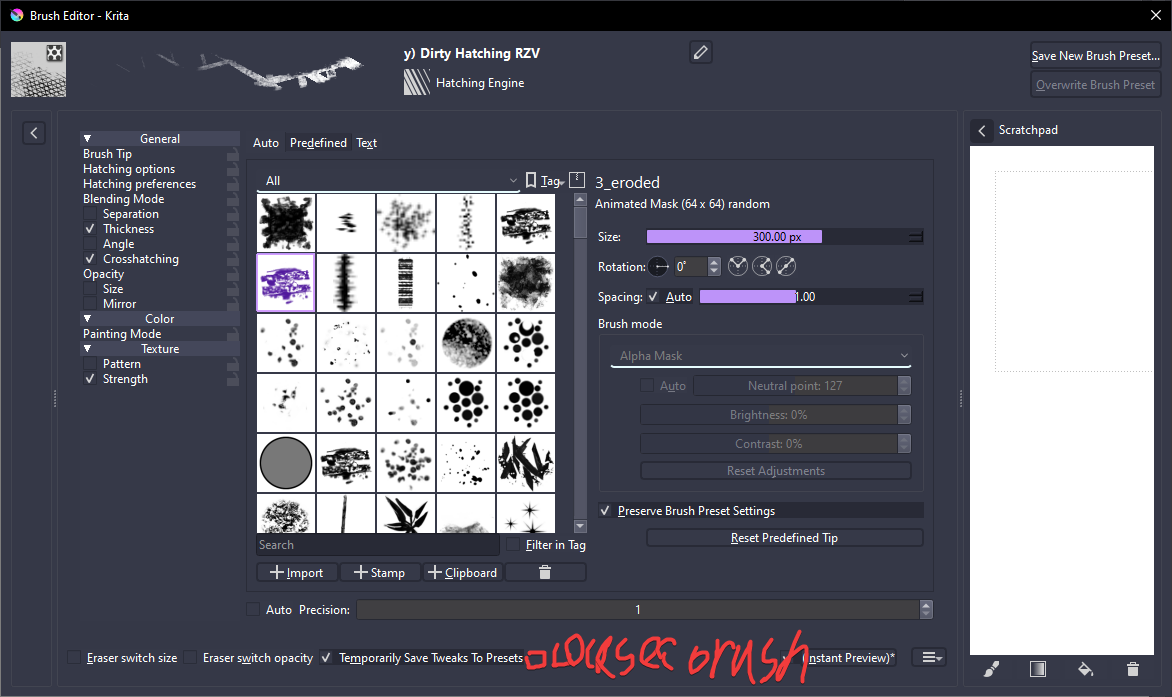The width and height of the screenshot is (1172, 697).
Task: Select the solid gray circle brush tip
Action: [286, 463]
